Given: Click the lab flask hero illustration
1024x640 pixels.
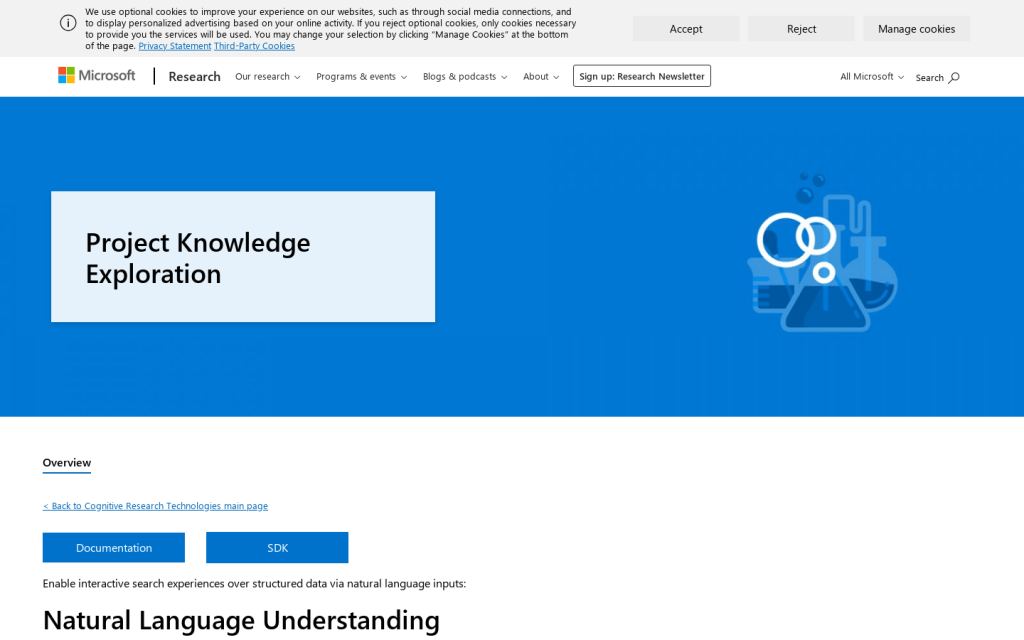Looking at the screenshot, I should [x=823, y=252].
